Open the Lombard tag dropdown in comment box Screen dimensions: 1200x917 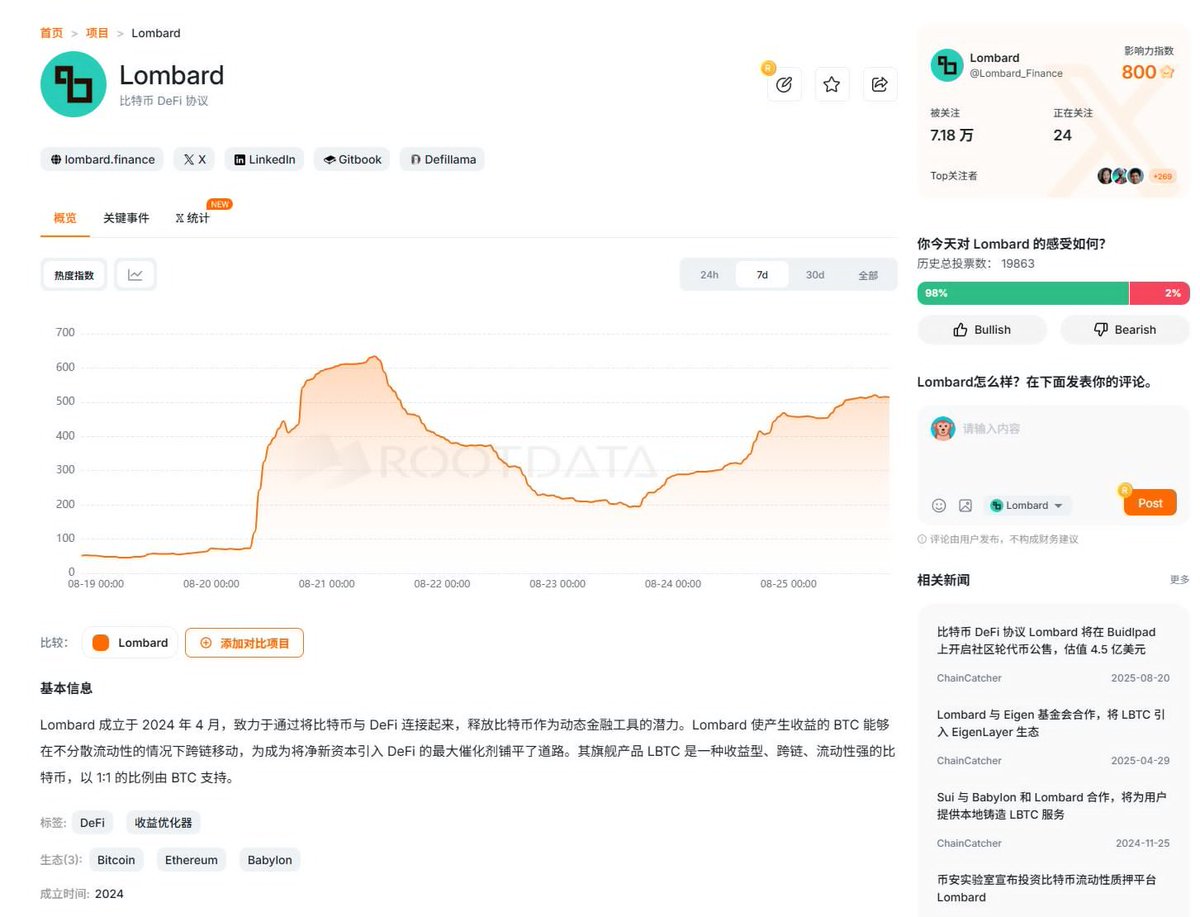pyautogui.click(x=1027, y=505)
